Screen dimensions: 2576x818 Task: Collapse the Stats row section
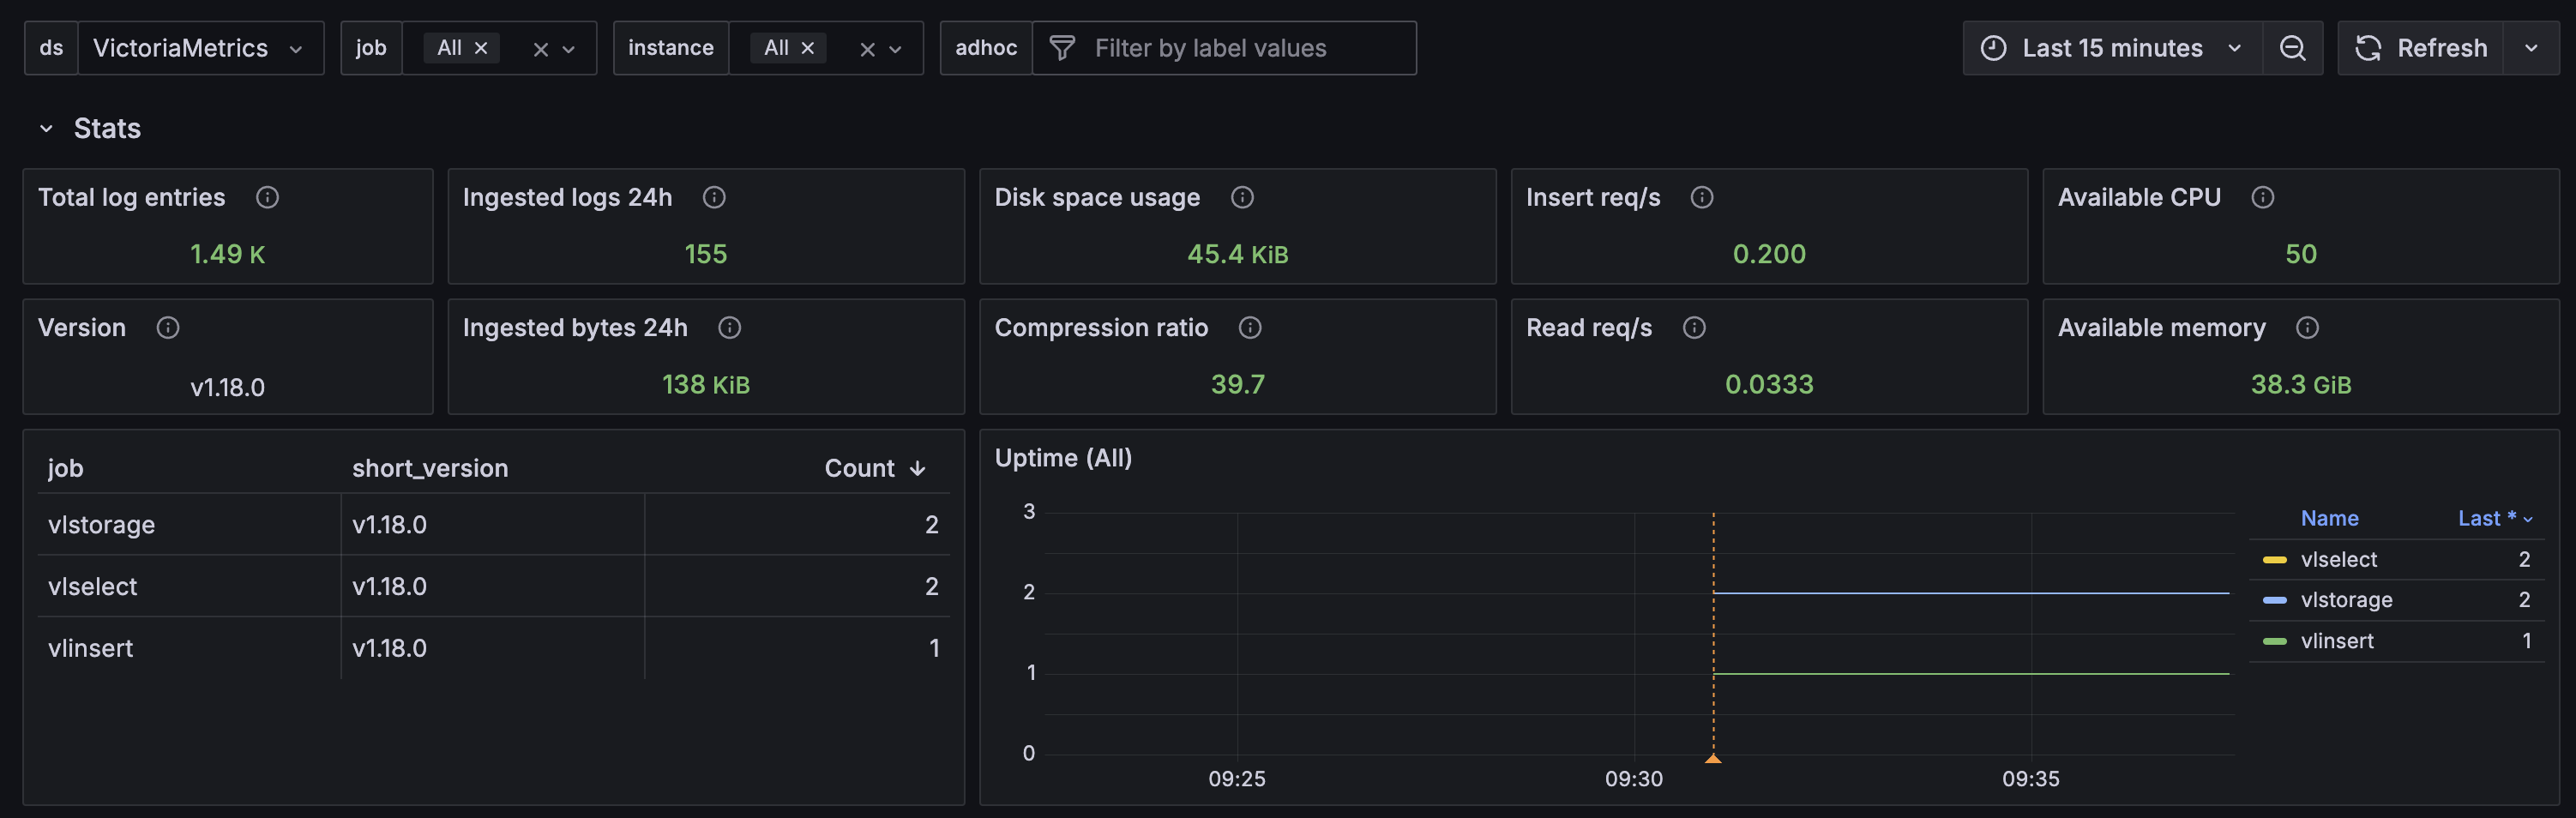(46, 128)
